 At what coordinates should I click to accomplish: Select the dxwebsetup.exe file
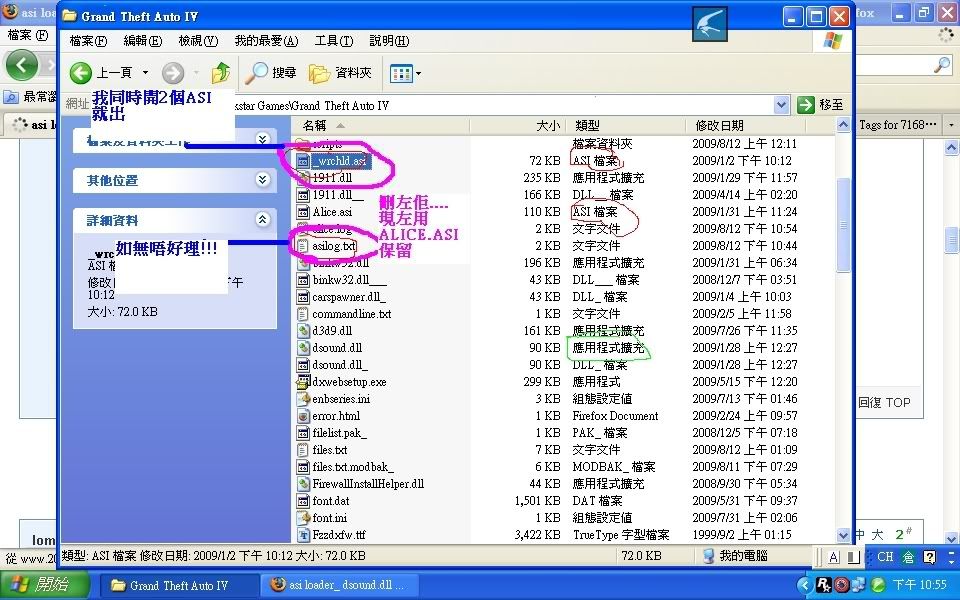[x=348, y=382]
